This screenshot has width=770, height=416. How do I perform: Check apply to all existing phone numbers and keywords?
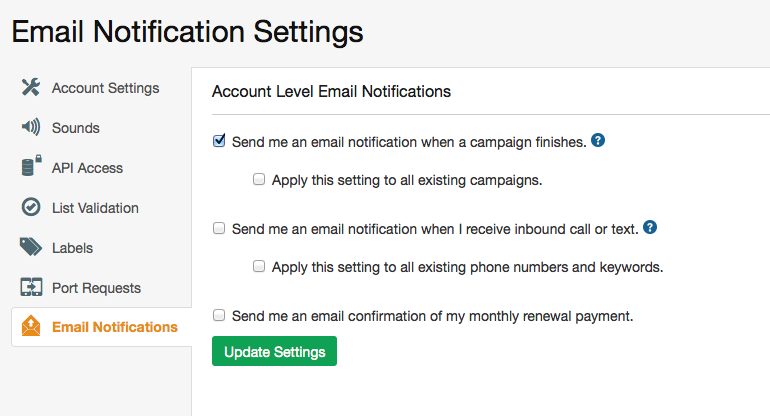point(259,267)
